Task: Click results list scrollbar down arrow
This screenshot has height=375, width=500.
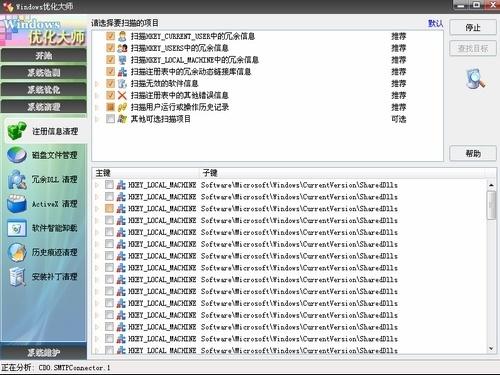Action: pyautogui.click(x=491, y=348)
